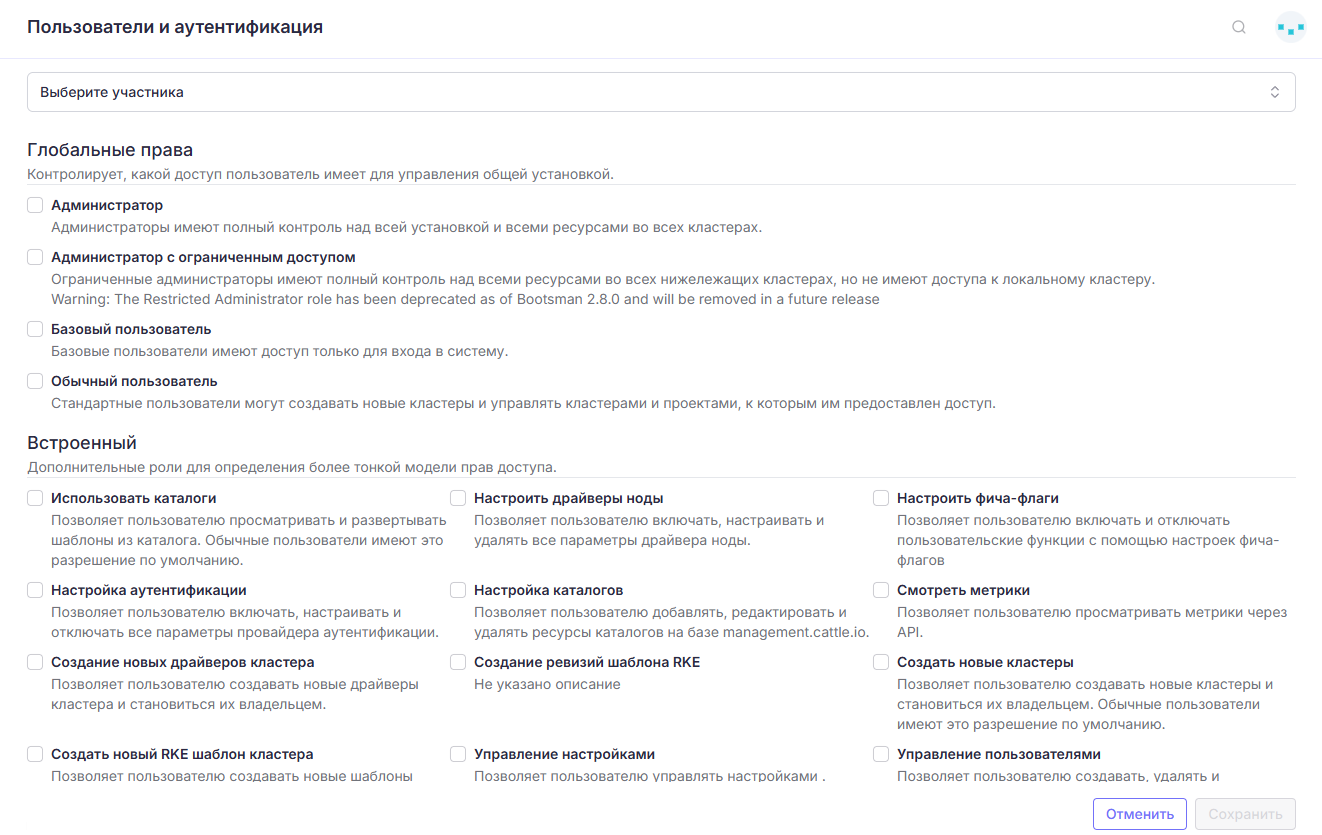Screen dimensions: 1322x835
Task: Enable Создание новых драйверов кластера
Action: 35,662
